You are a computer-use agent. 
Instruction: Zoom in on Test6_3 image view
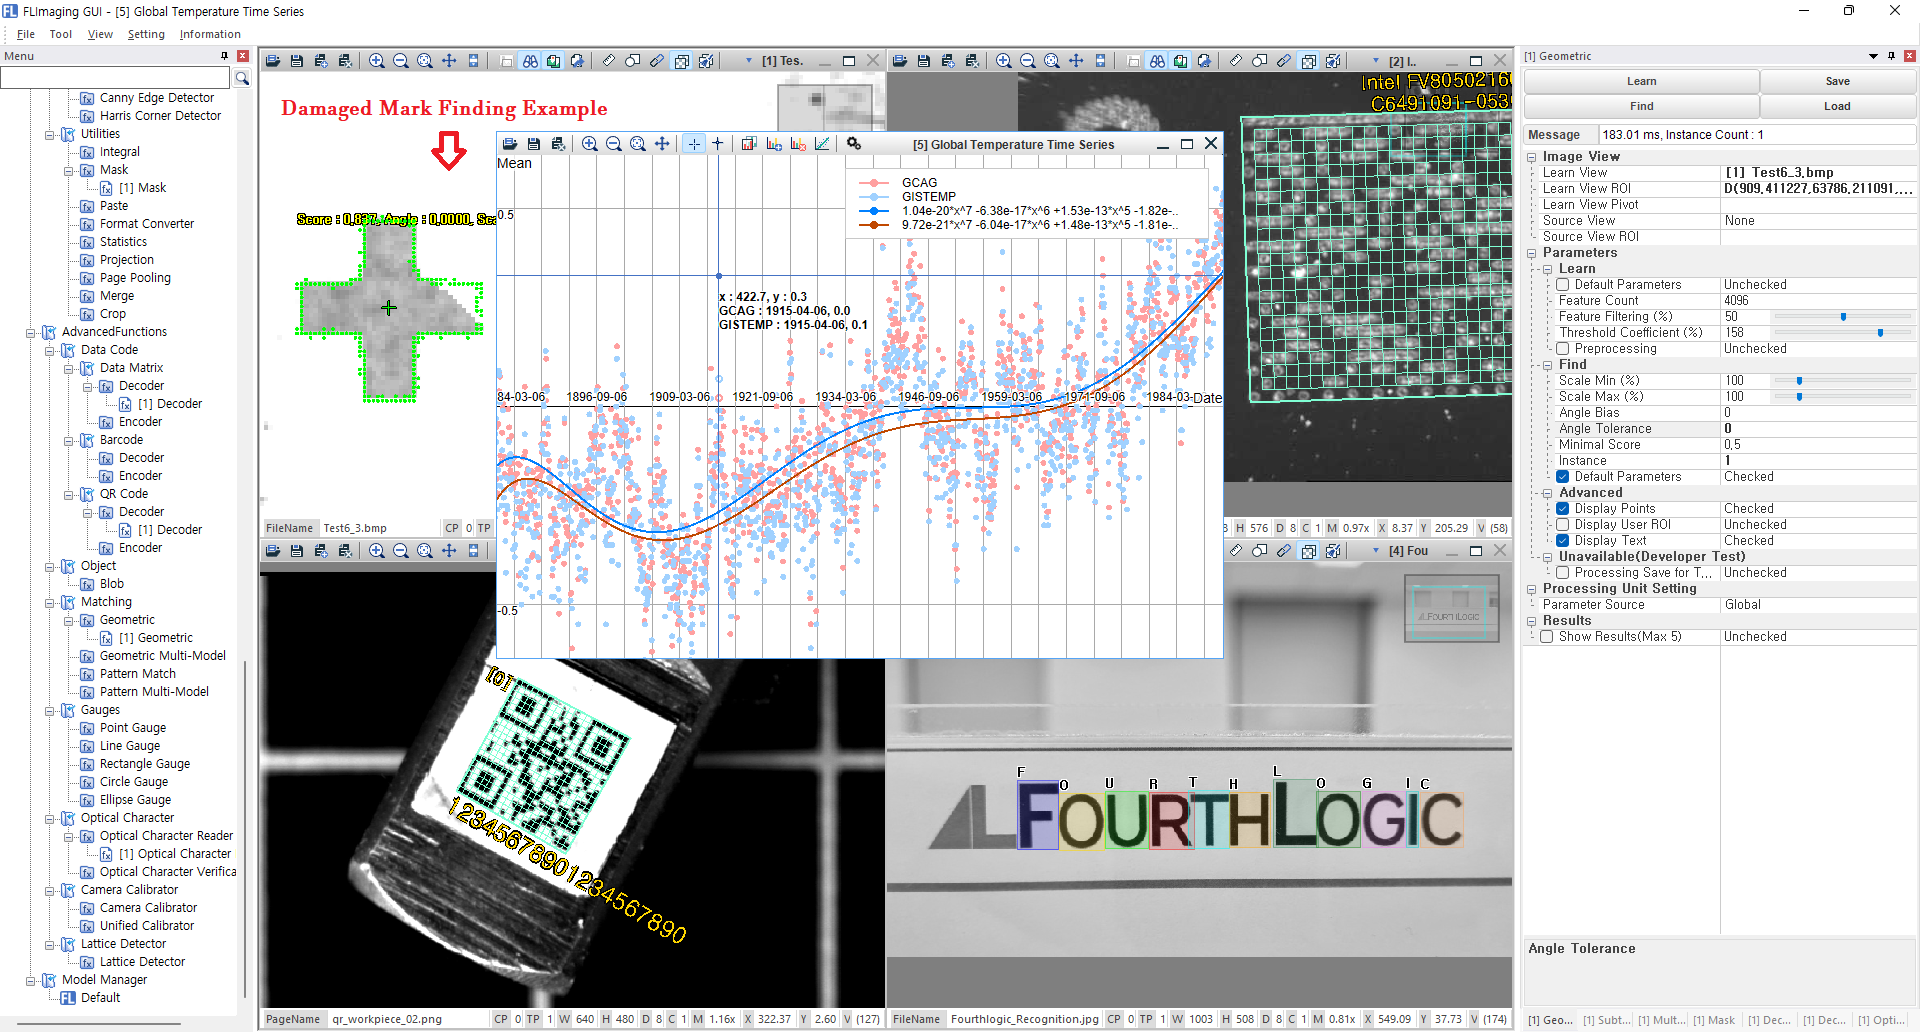tap(377, 61)
